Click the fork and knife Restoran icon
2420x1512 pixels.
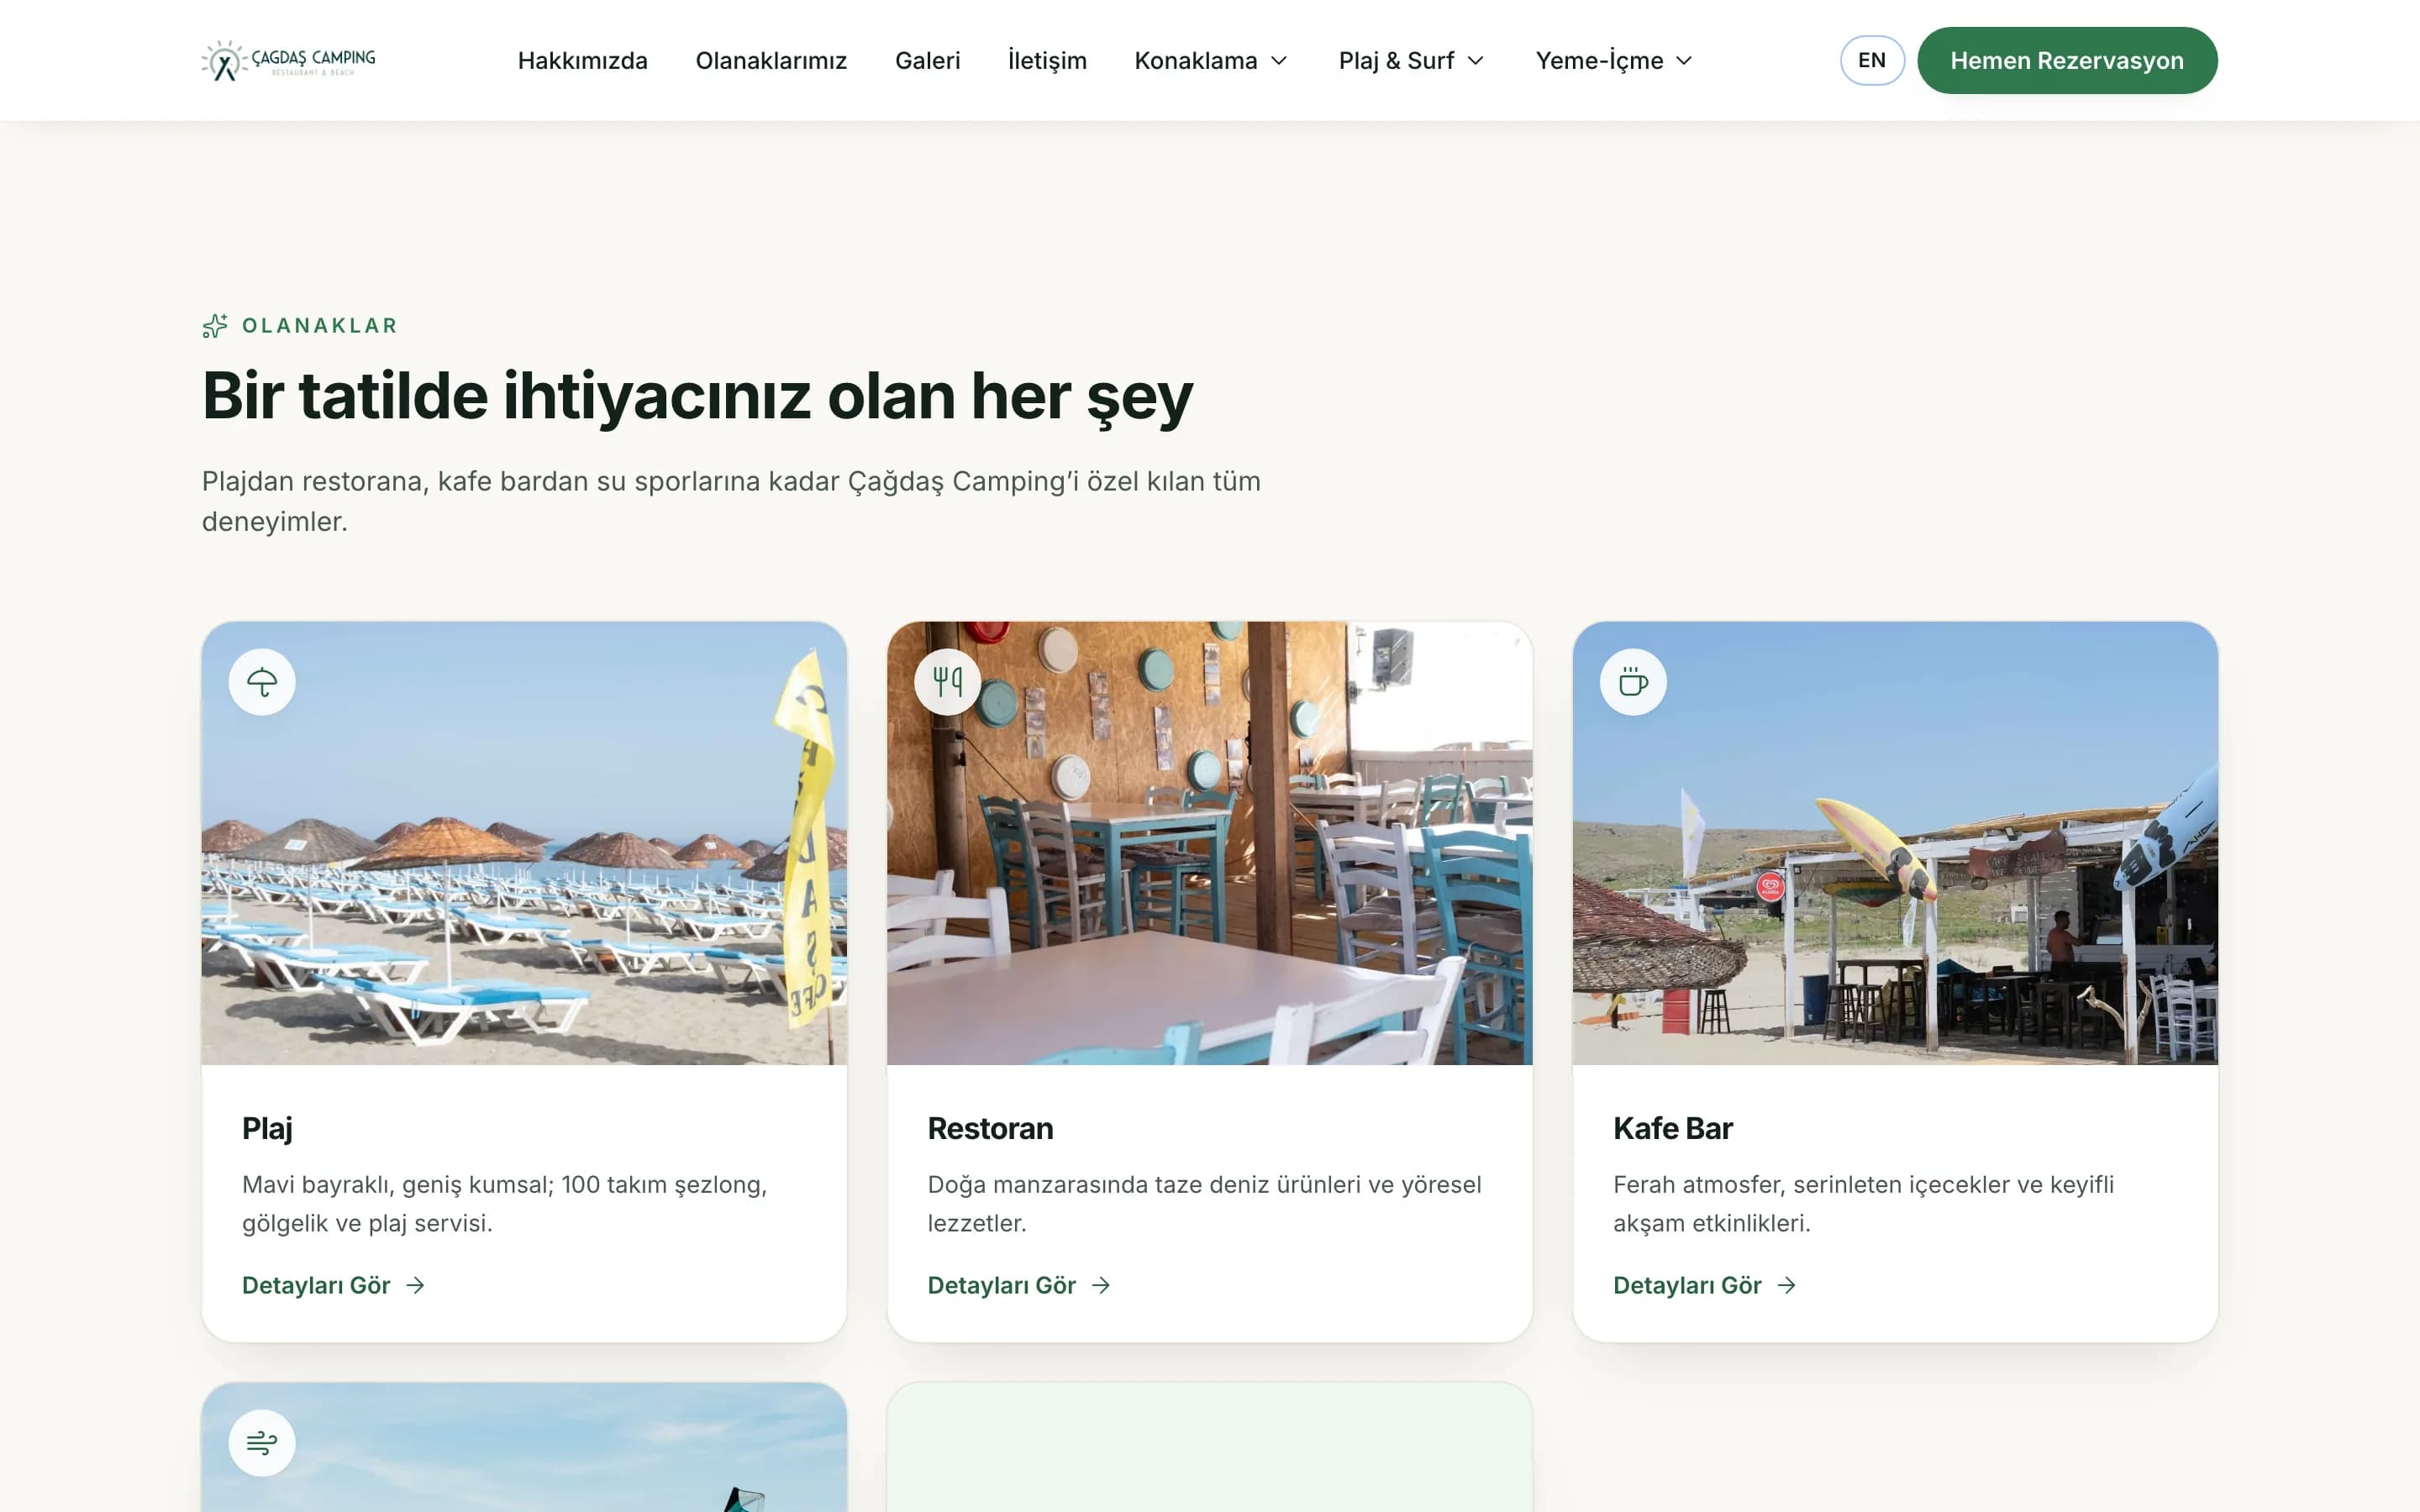(x=947, y=682)
